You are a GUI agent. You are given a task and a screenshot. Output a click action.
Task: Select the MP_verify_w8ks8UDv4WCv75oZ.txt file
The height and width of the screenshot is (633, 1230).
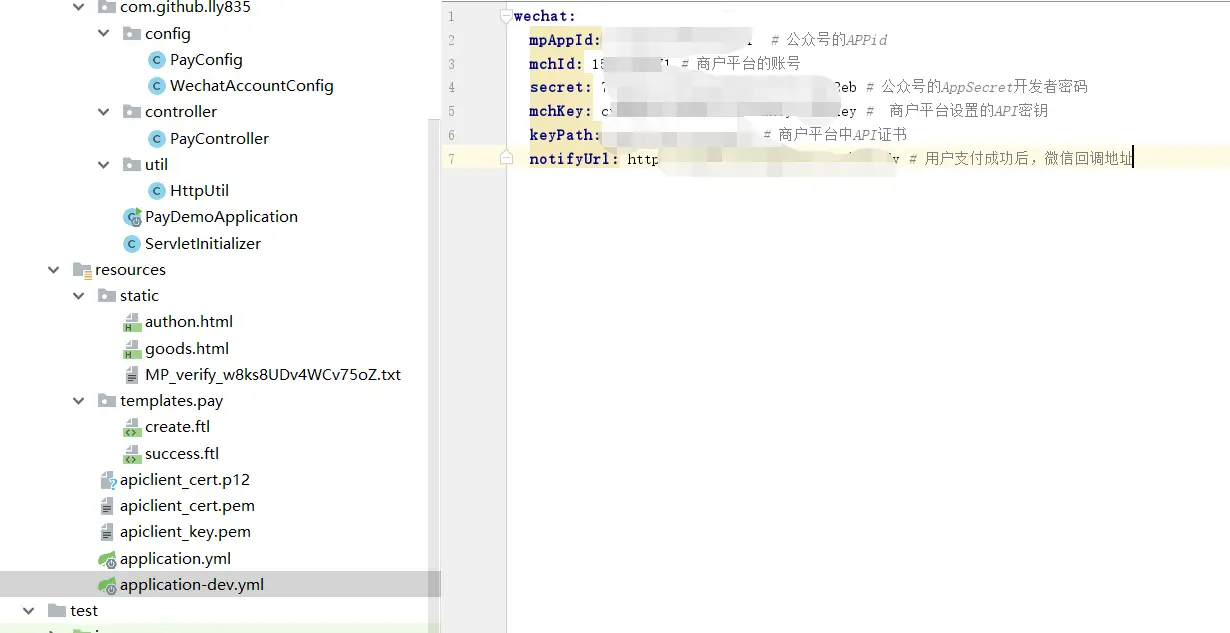coord(273,375)
